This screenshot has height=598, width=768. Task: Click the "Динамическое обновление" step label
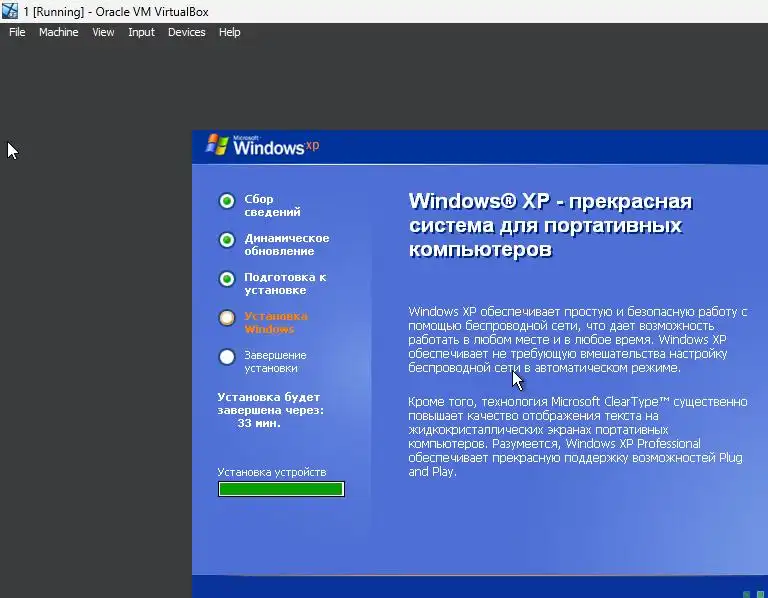coord(287,244)
